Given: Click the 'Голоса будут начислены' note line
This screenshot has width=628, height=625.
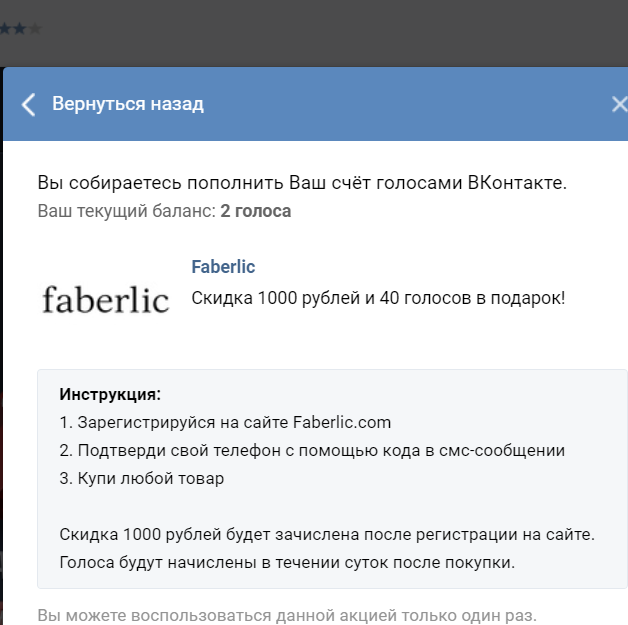Looking at the screenshot, I should pos(287,563).
